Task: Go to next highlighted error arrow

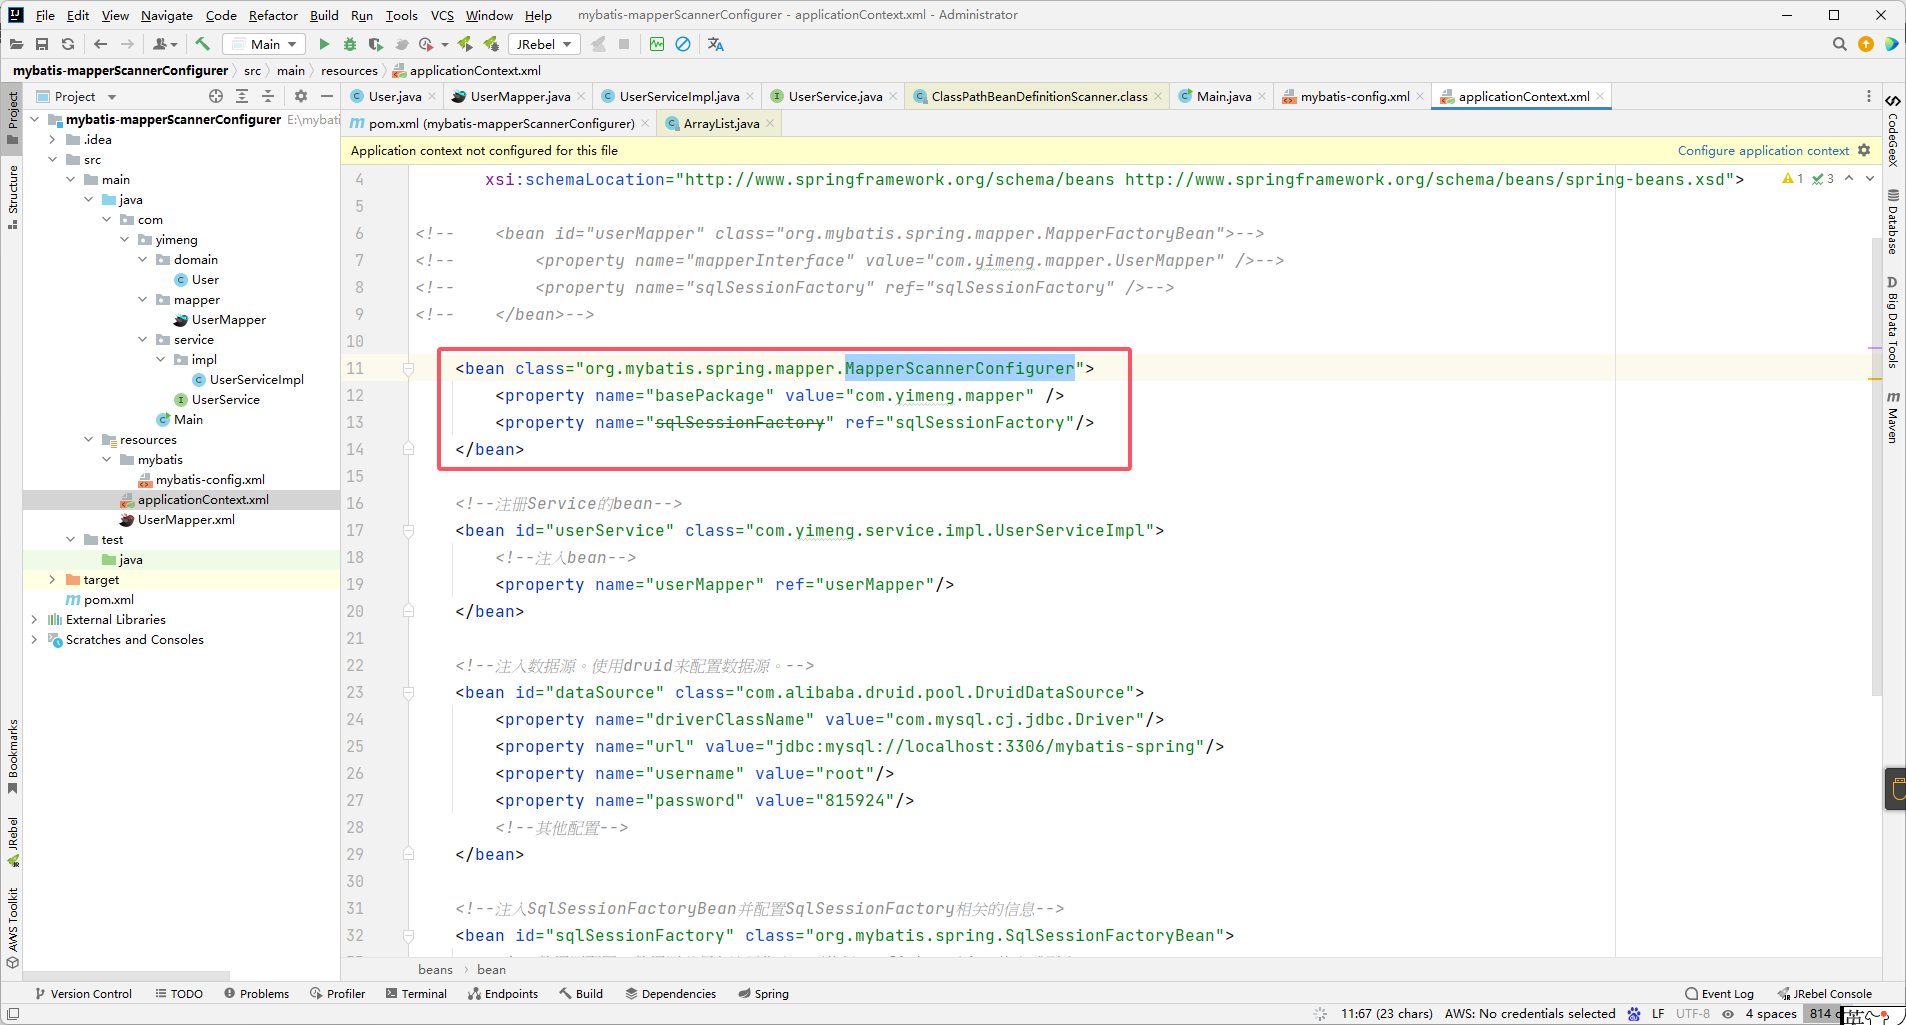Action: [x=1870, y=179]
